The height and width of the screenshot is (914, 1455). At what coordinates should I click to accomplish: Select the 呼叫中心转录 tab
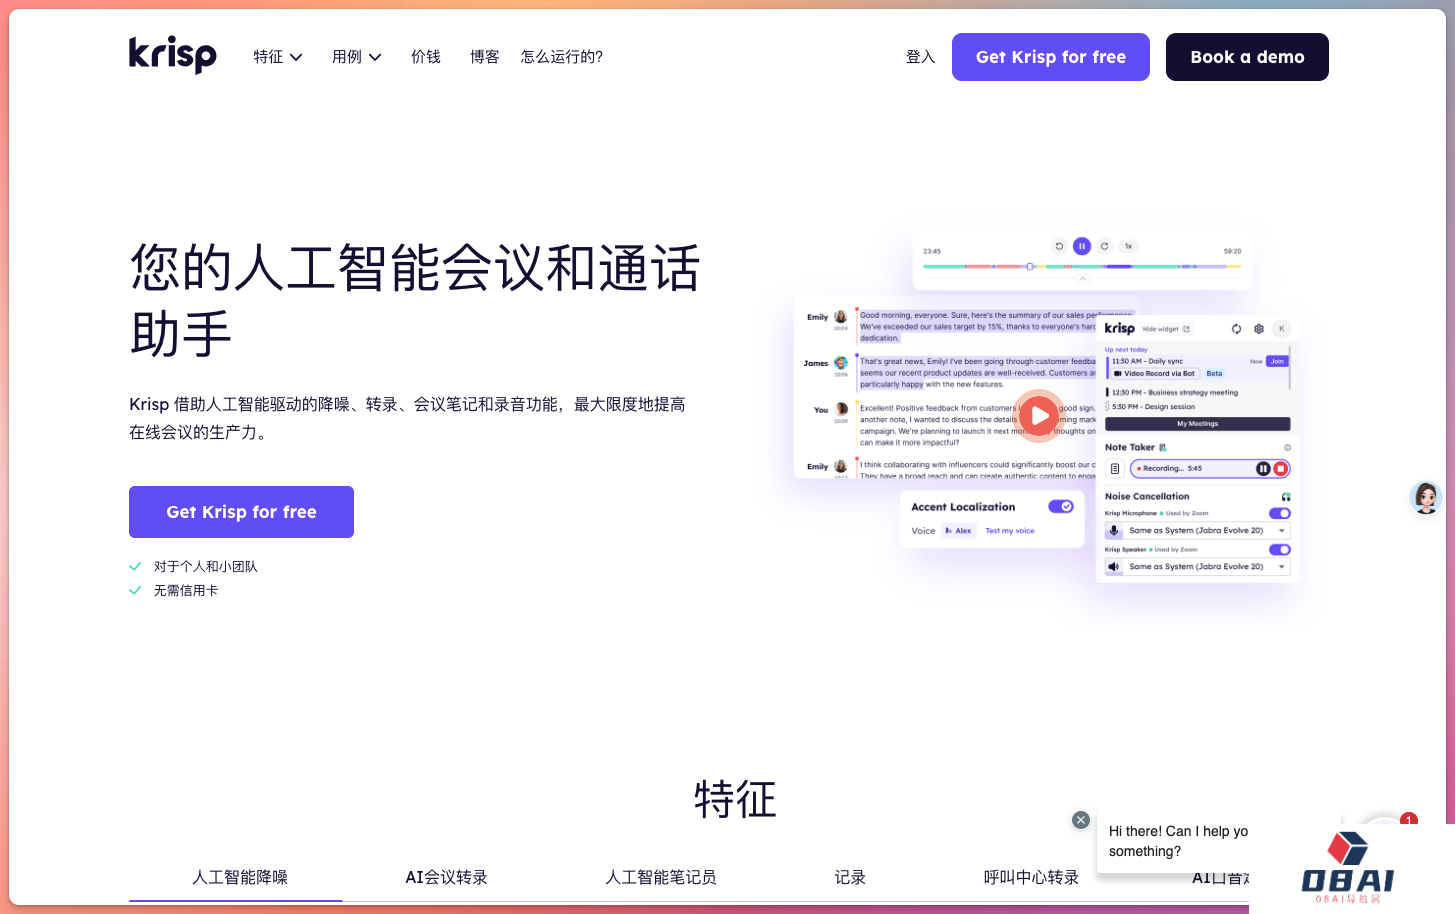coord(1031,877)
